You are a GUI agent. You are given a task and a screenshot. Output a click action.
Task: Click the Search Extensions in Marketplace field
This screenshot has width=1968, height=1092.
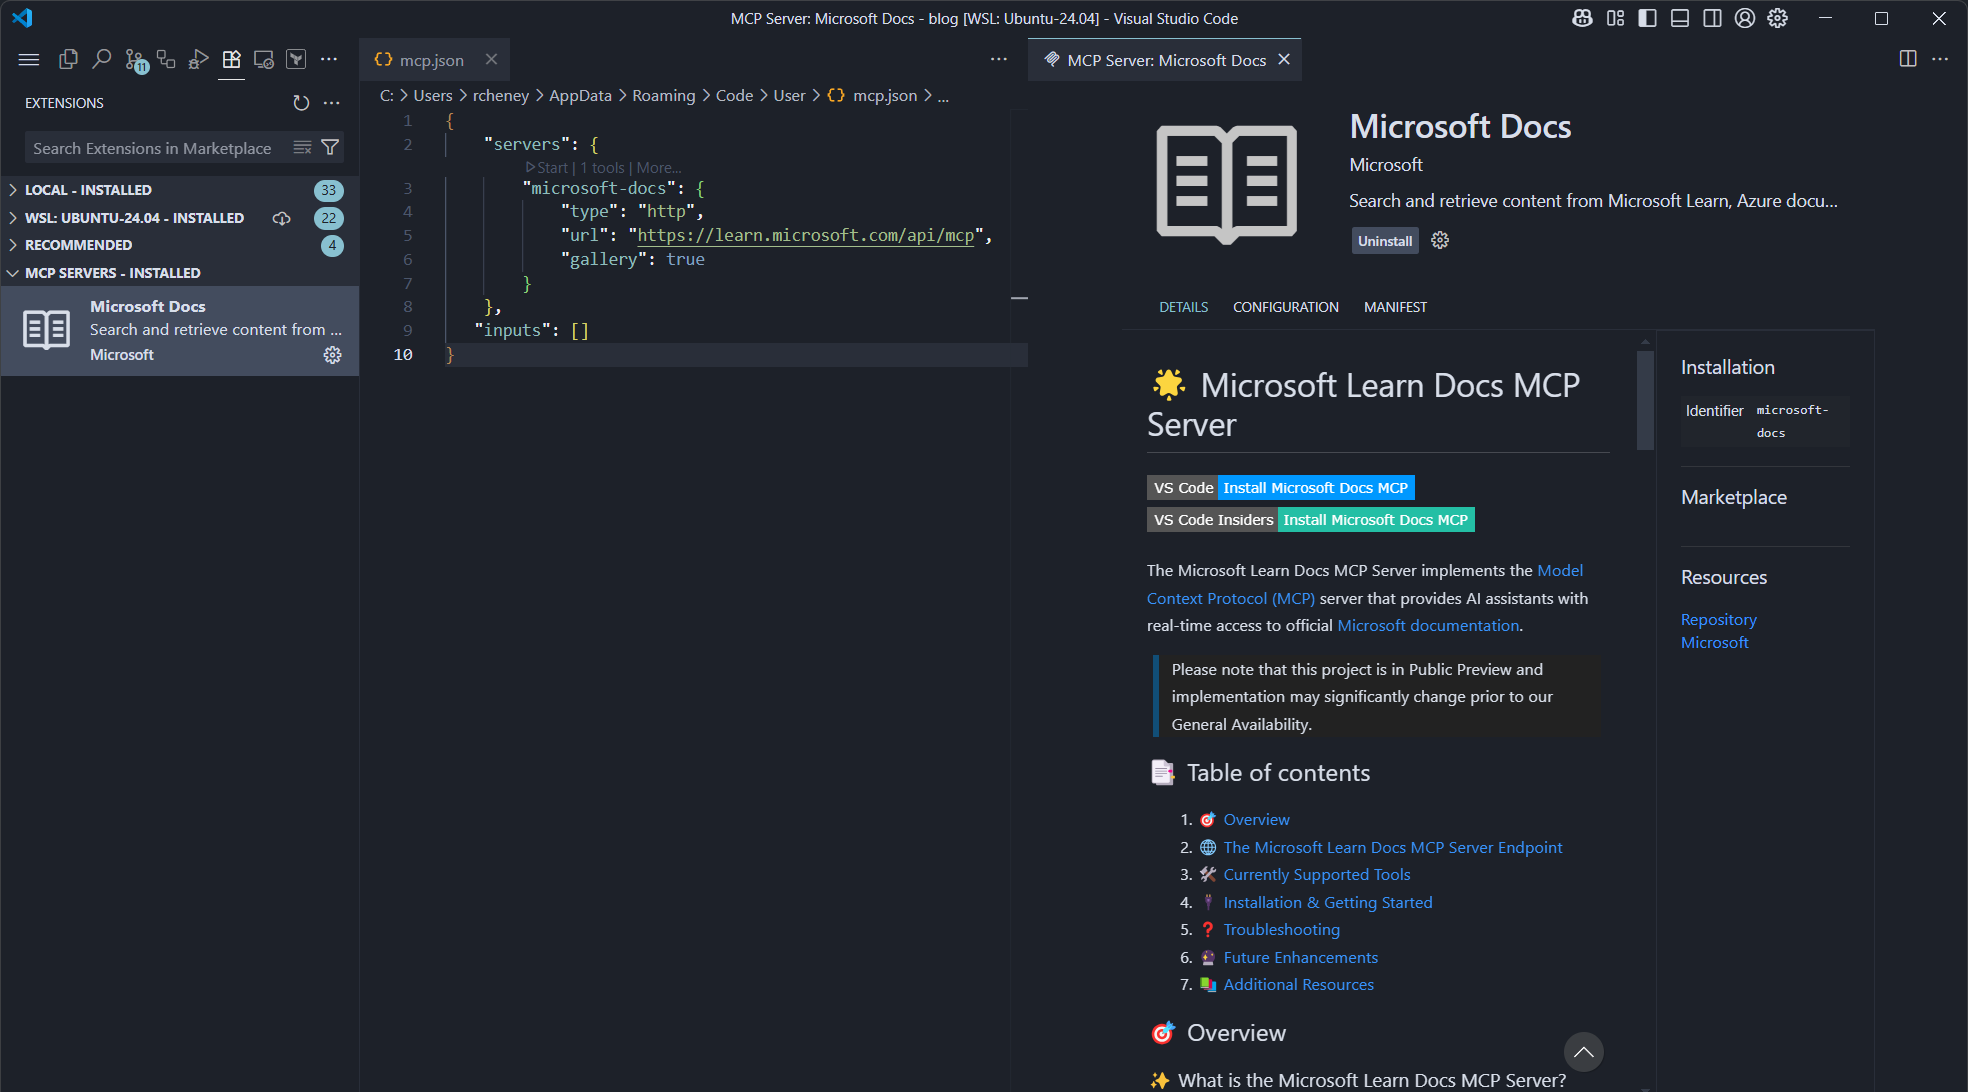[x=155, y=147]
